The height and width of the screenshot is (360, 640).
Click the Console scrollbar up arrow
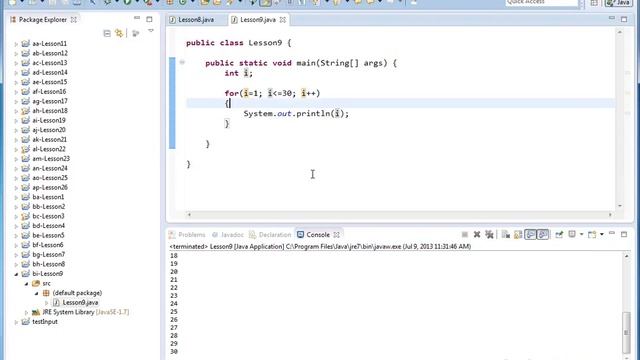tap(626, 256)
